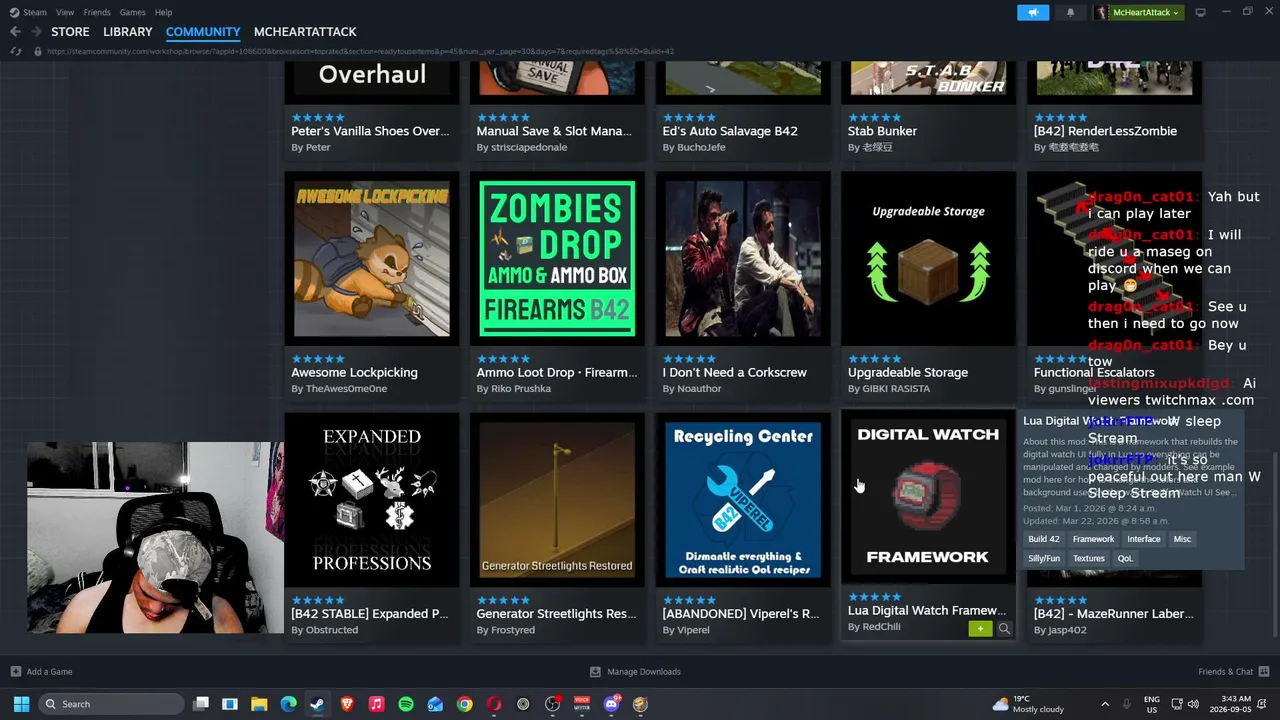Open Brave browser from taskbar
1280x720 pixels.
pyautogui.click(x=347, y=704)
